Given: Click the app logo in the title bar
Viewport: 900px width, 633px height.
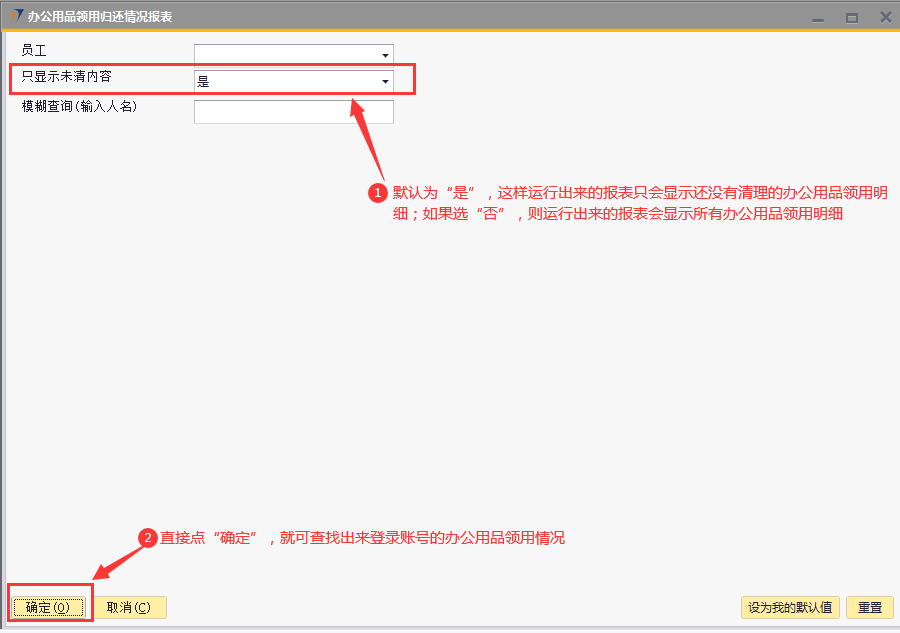Looking at the screenshot, I should pos(15,17).
